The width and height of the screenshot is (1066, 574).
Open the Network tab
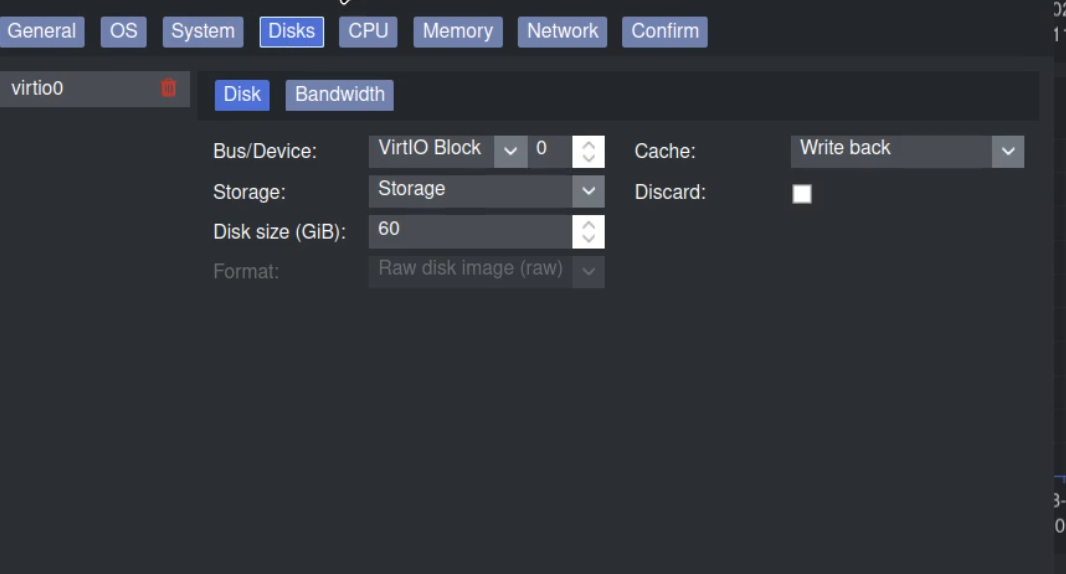[x=562, y=31]
